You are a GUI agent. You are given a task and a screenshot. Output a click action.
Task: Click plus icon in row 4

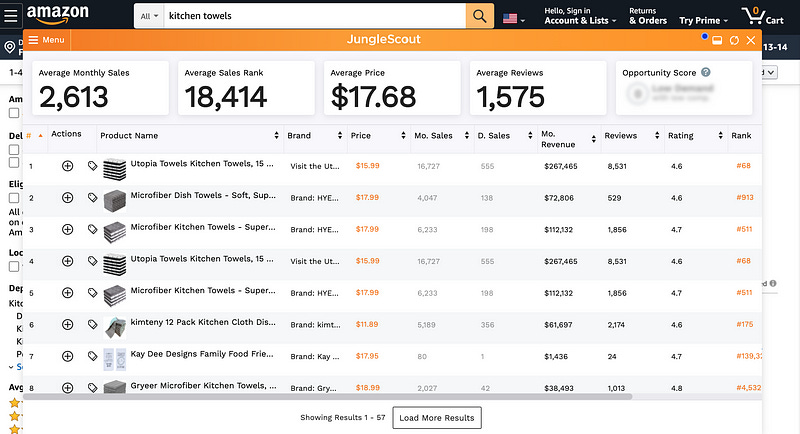pos(67,261)
